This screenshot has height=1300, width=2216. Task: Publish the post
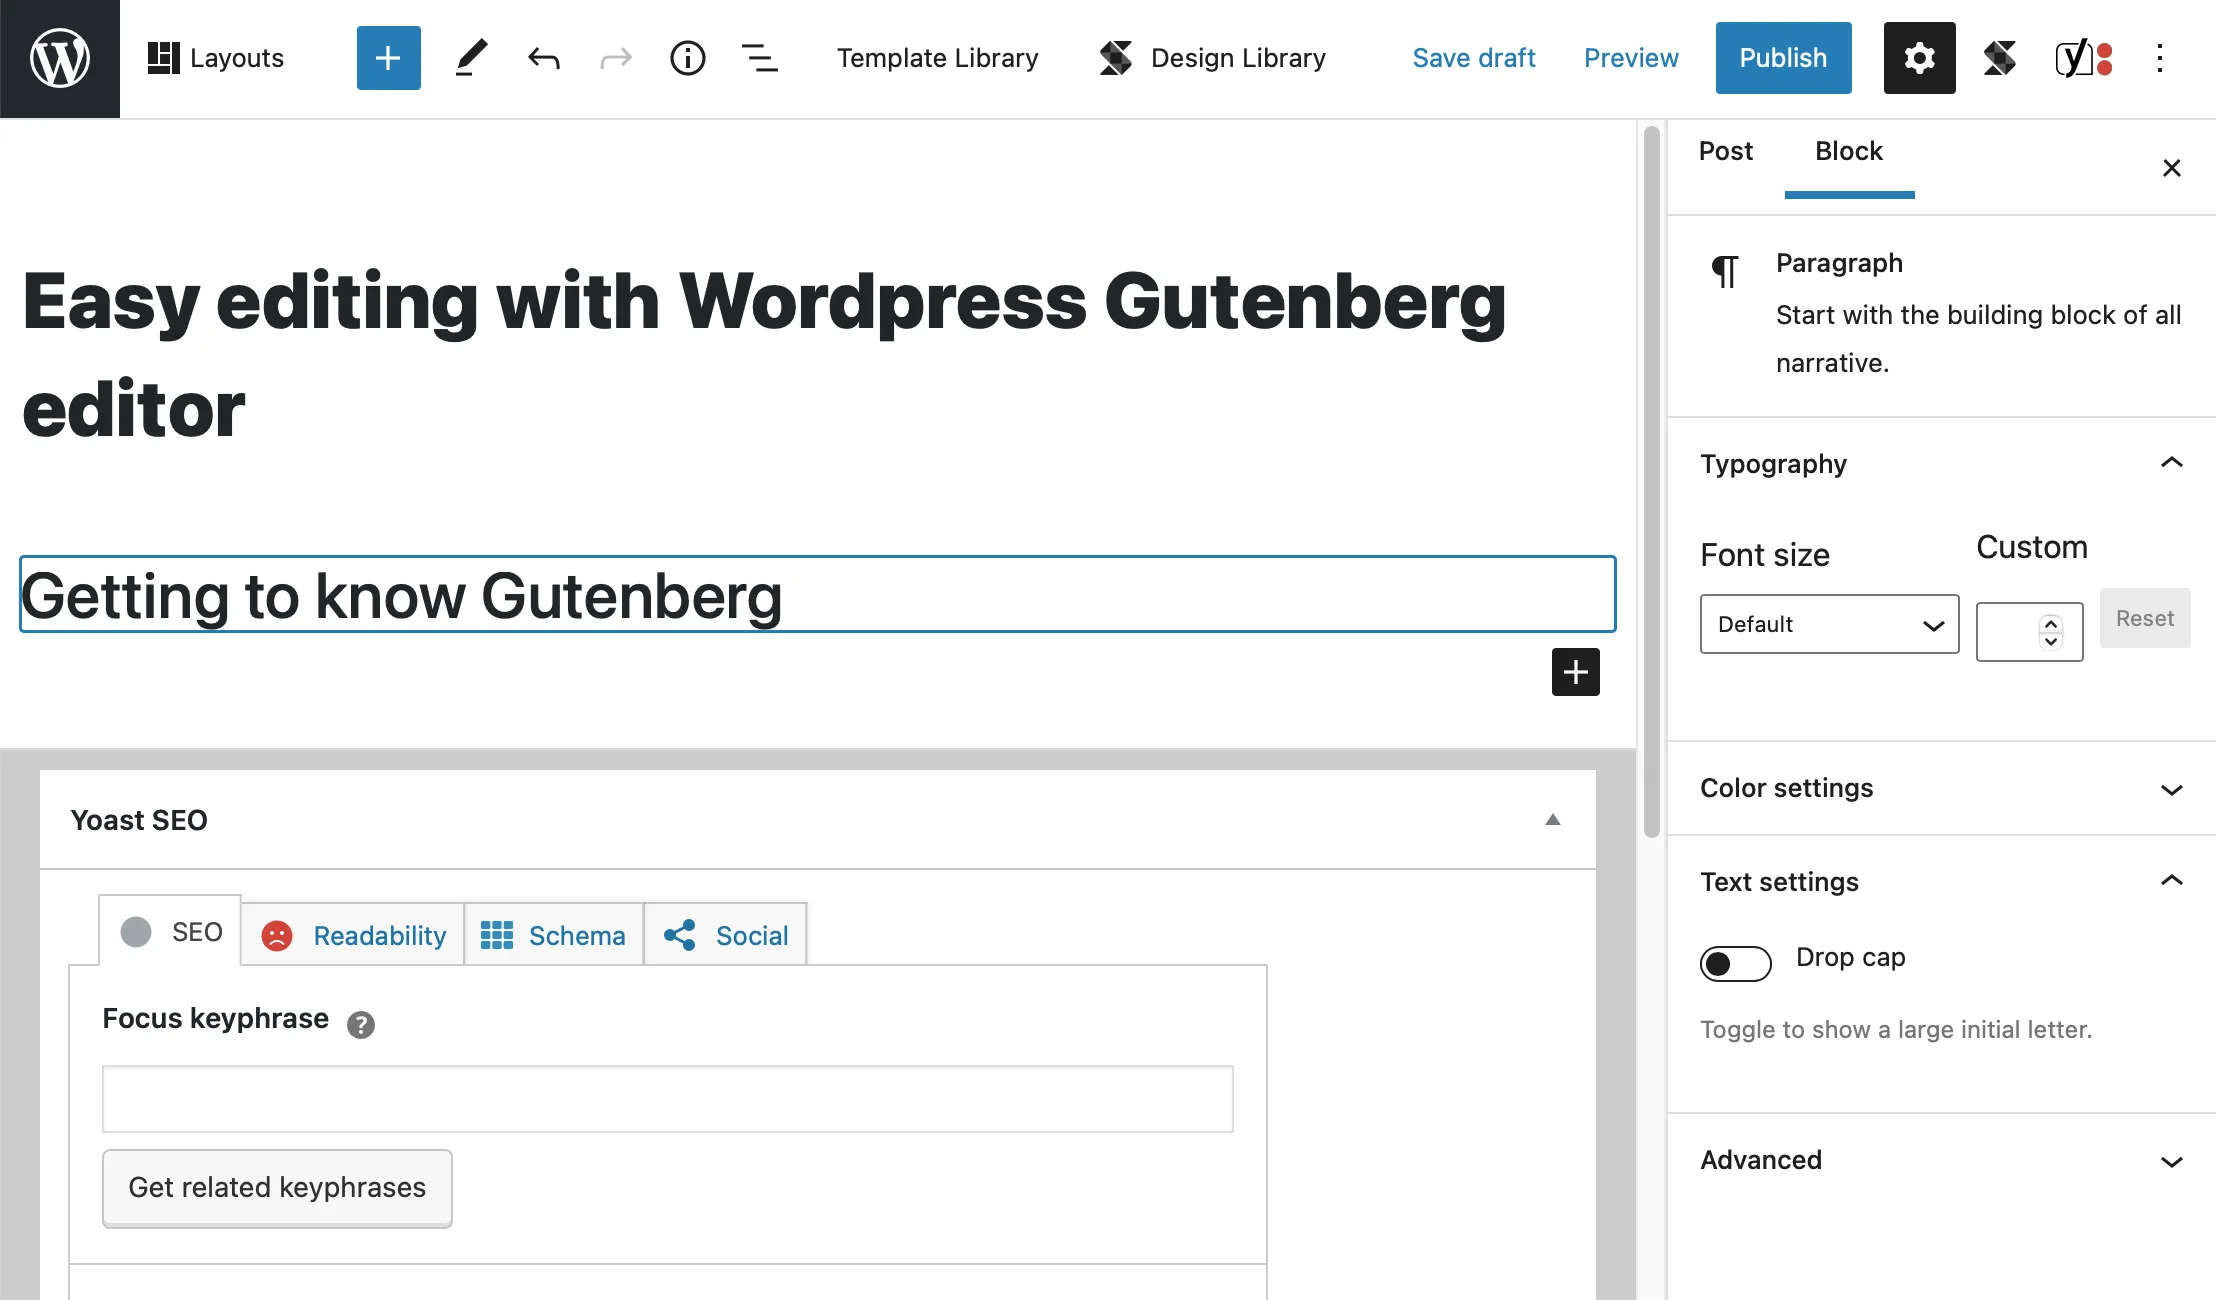coord(1784,58)
